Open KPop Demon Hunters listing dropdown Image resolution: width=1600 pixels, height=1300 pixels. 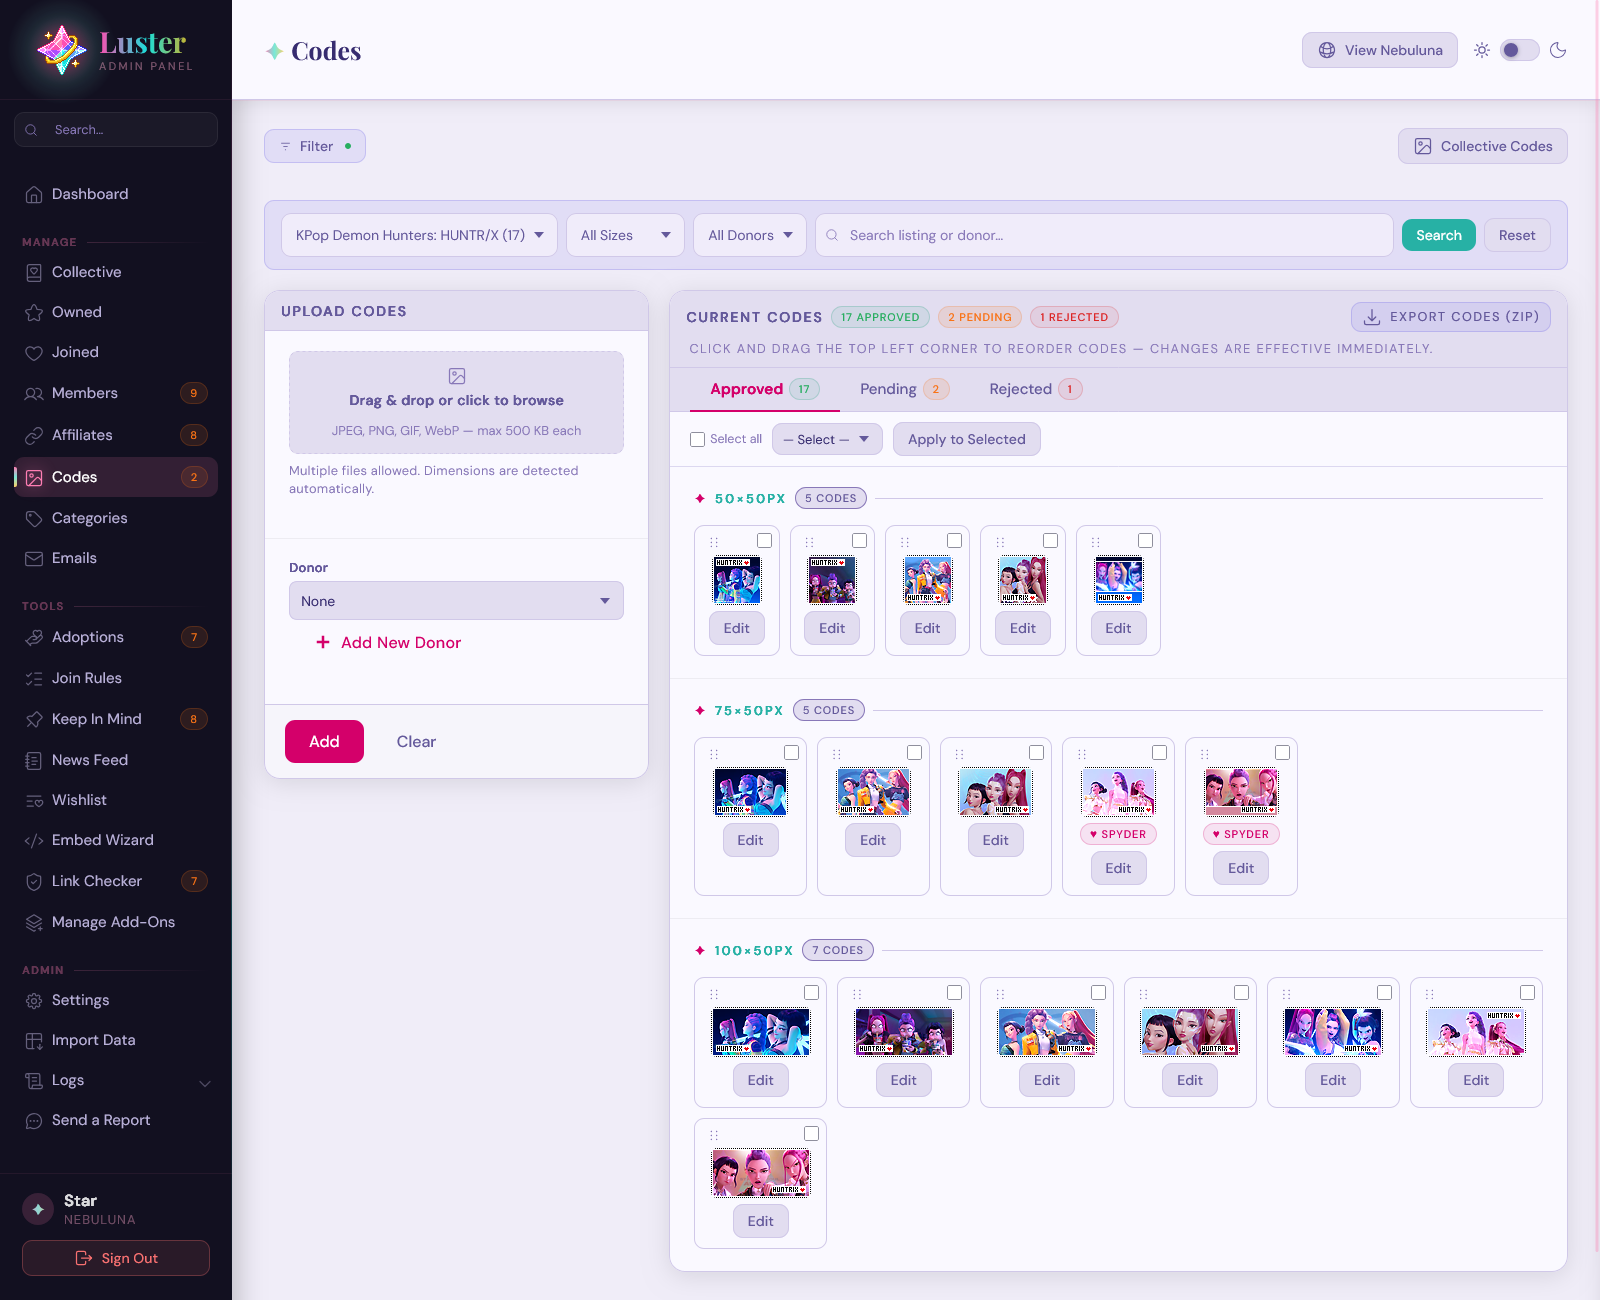420,235
